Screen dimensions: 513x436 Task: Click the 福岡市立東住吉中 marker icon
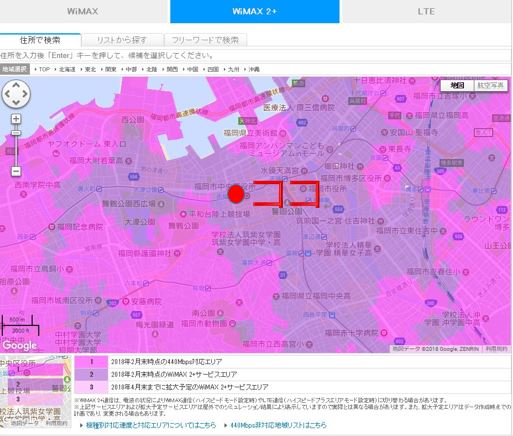pyautogui.click(x=443, y=230)
